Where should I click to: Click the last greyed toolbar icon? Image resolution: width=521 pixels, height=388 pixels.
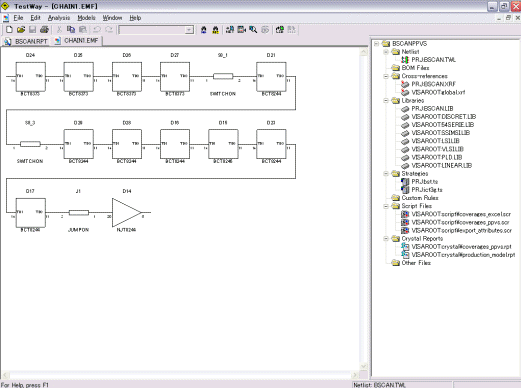291,30
